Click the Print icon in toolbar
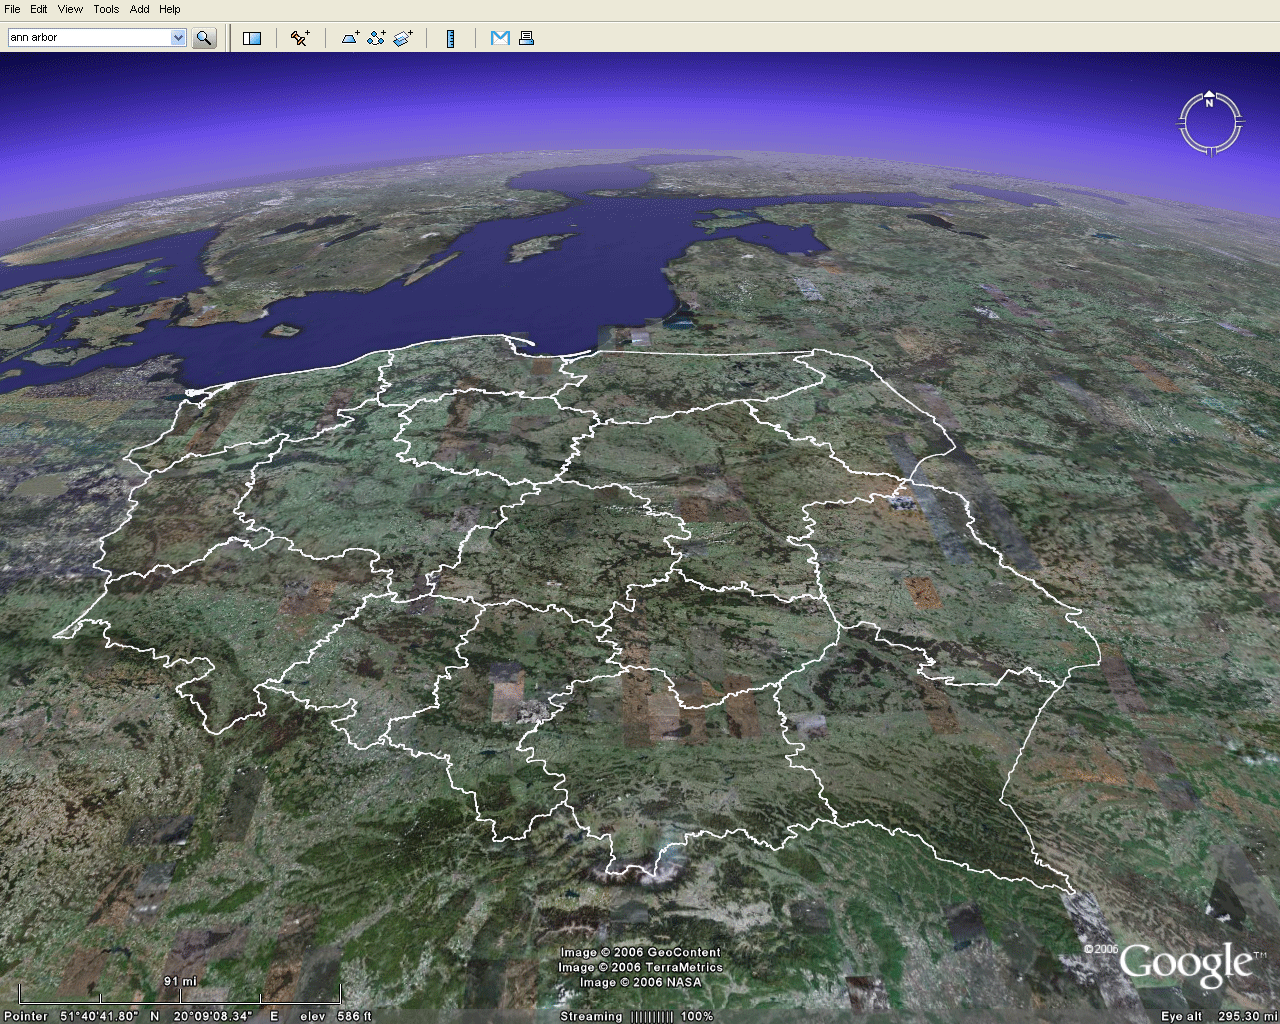 (x=526, y=38)
